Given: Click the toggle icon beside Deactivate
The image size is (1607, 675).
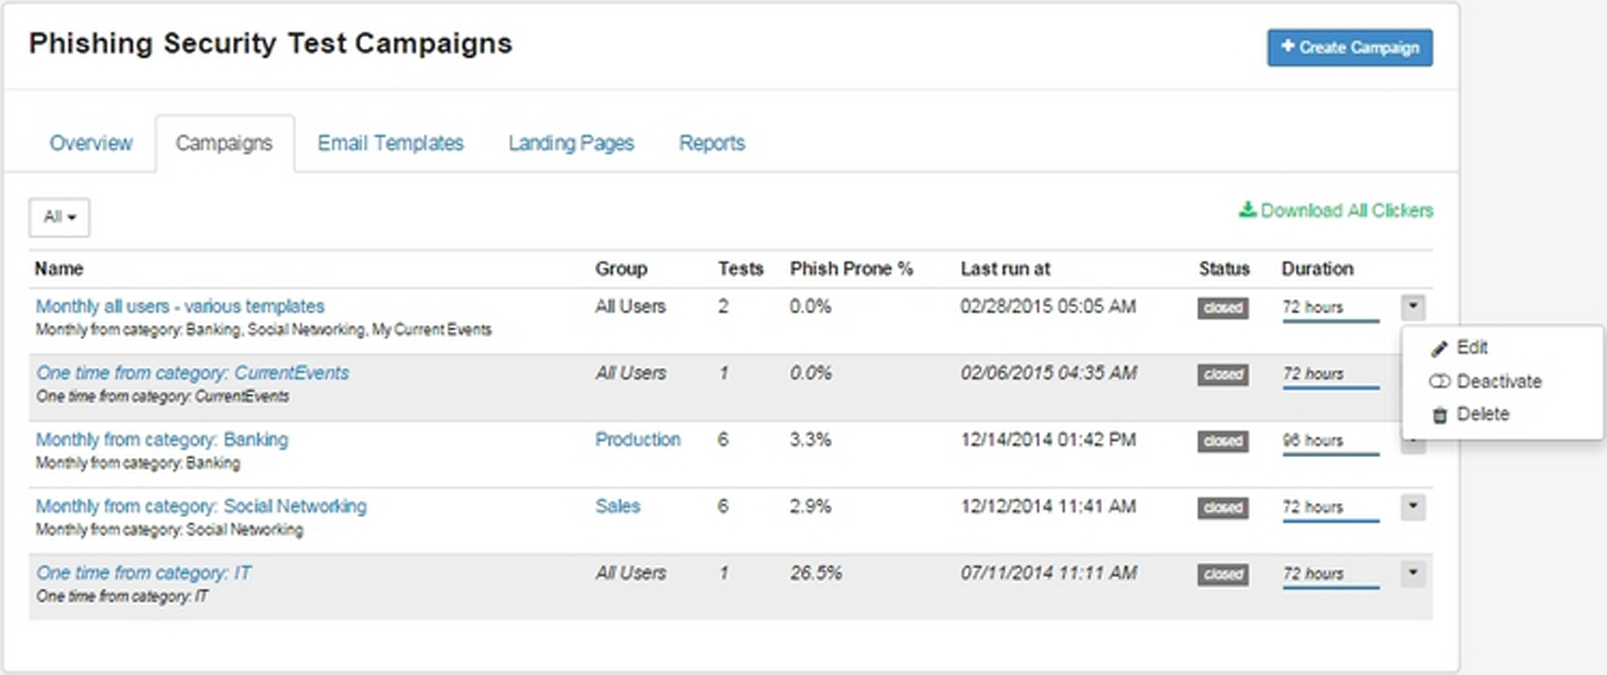Looking at the screenshot, I should point(1439,381).
